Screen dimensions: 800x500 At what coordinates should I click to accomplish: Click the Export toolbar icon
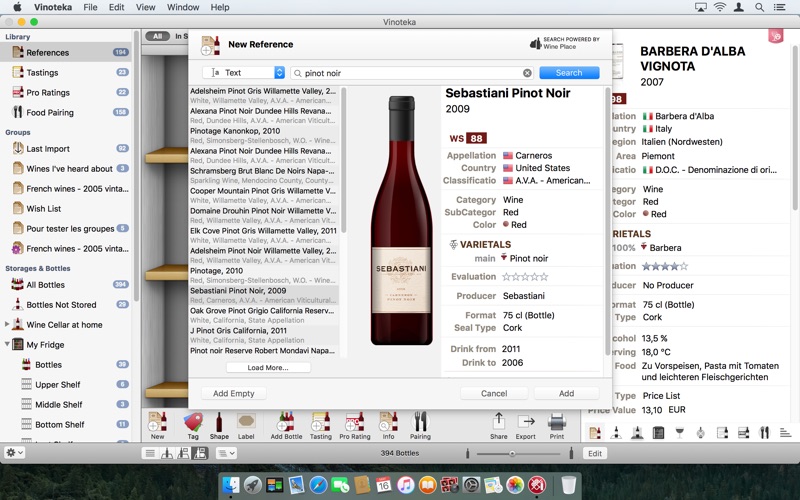pos(526,424)
